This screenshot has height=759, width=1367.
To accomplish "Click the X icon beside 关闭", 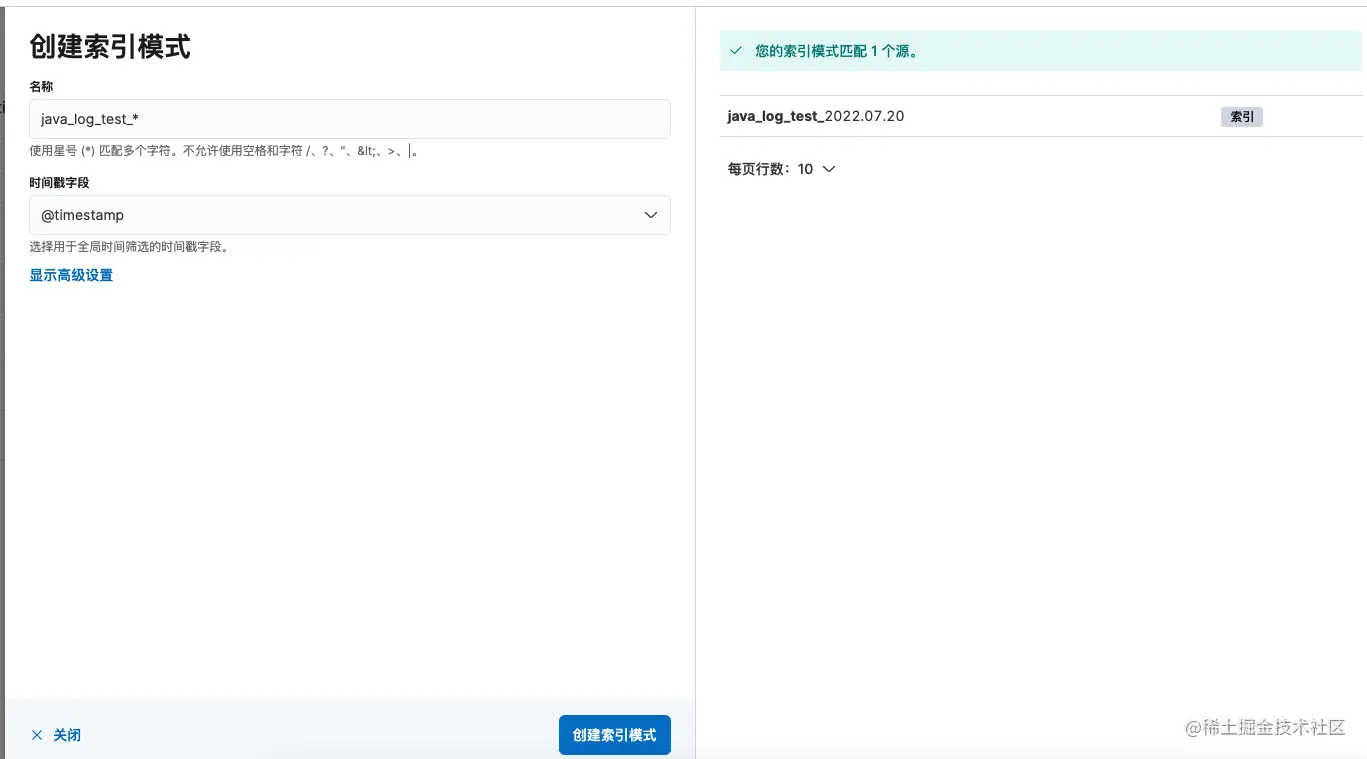I will click(37, 735).
